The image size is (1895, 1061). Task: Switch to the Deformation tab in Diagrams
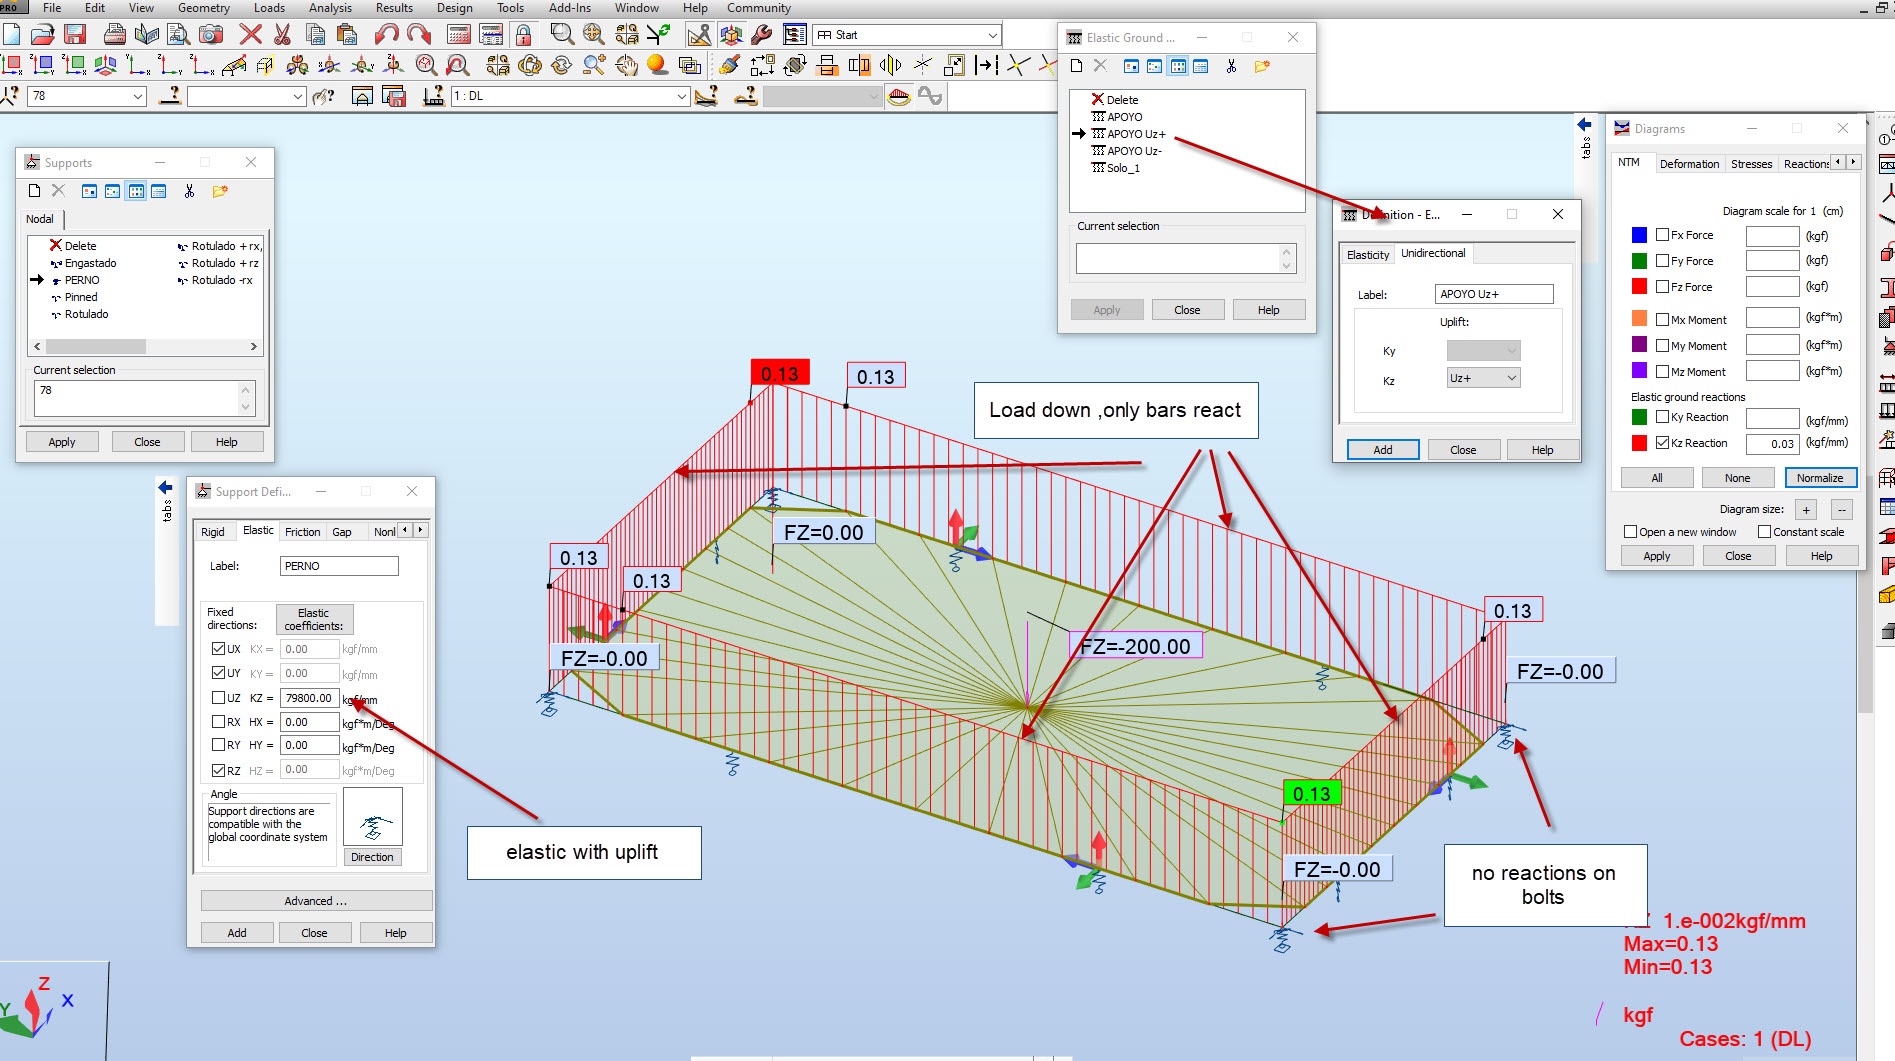1689,163
